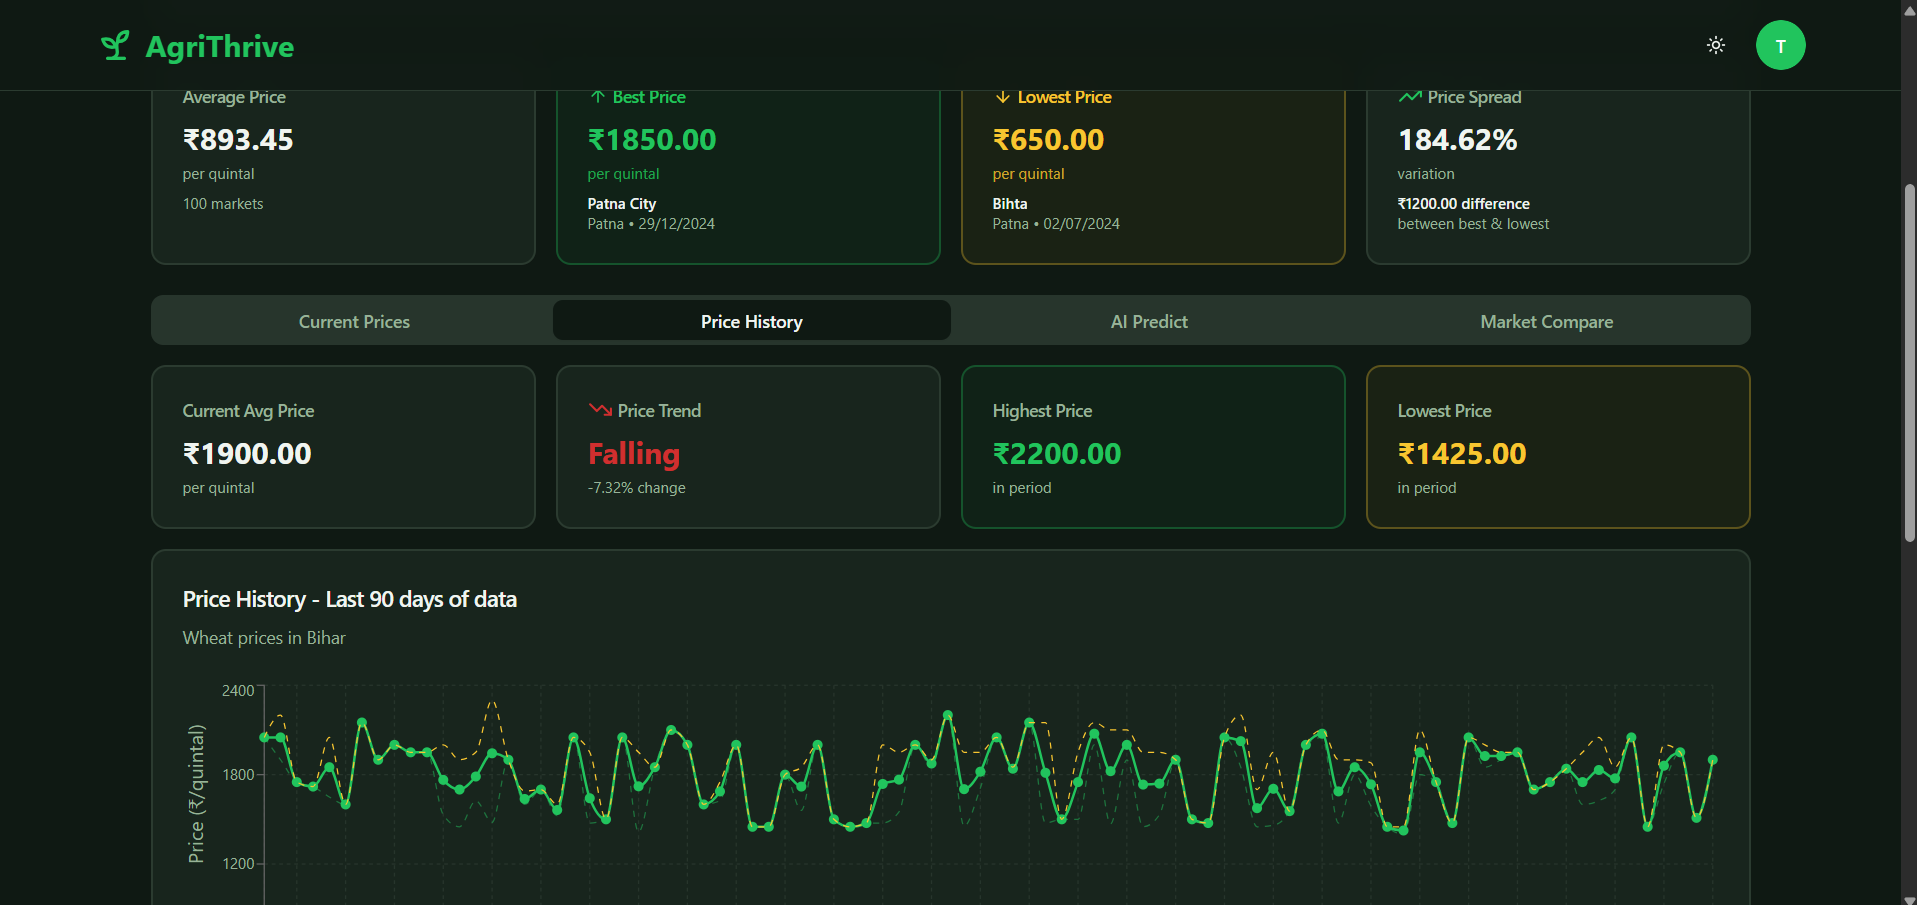Open the Market Compare tab
This screenshot has width=1917, height=905.
[x=1546, y=321]
